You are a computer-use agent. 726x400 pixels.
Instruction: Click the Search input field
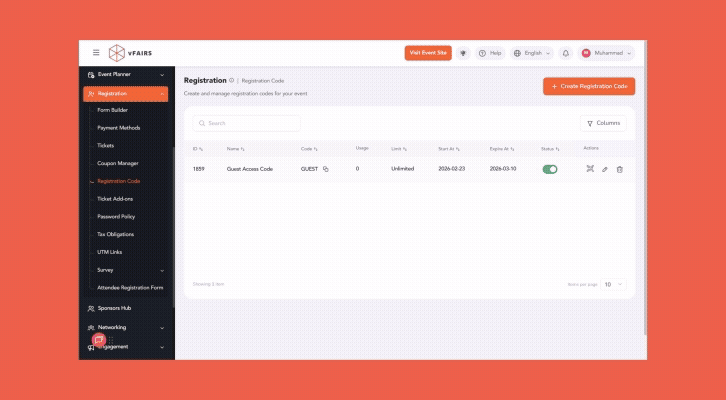point(247,123)
